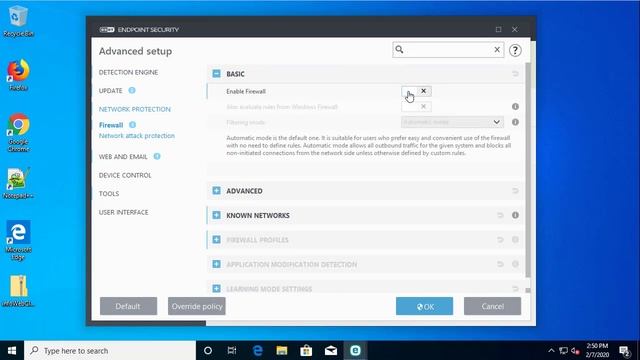640x360 pixels.
Task: Open Recycle Bin desktop icon
Action: 18,22
